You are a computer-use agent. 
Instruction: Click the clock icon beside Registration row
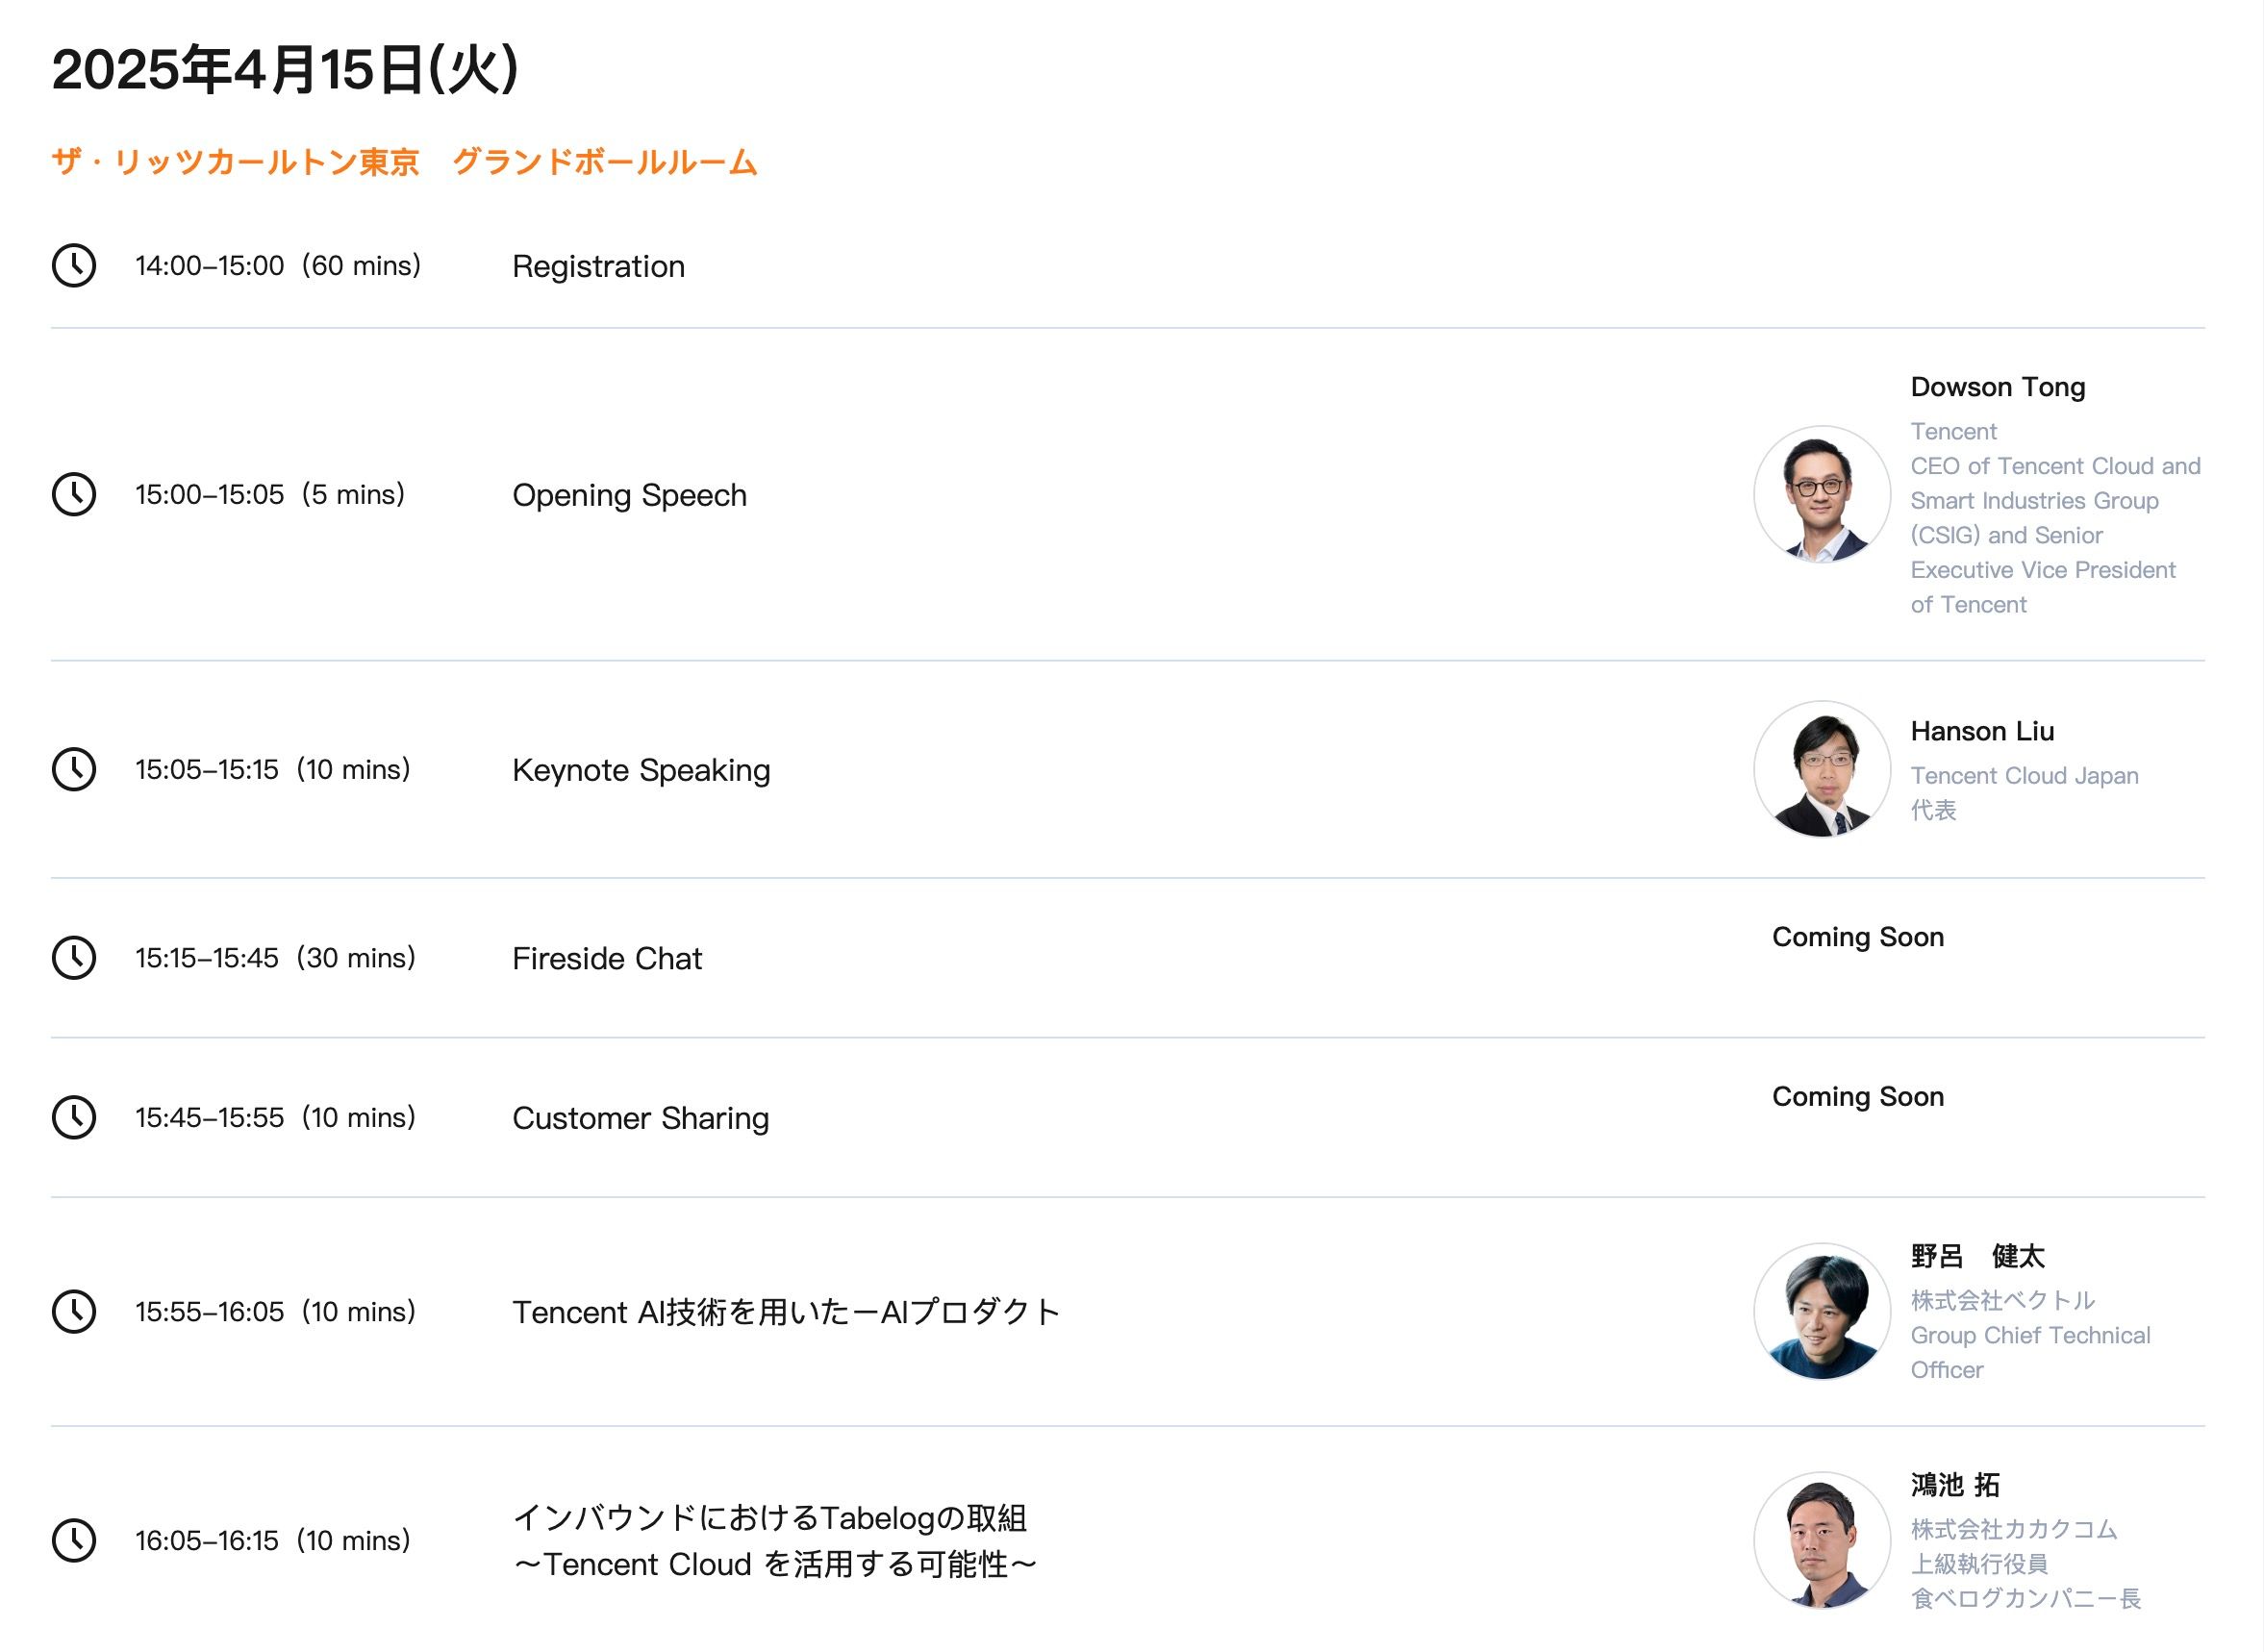pyautogui.click(x=74, y=265)
